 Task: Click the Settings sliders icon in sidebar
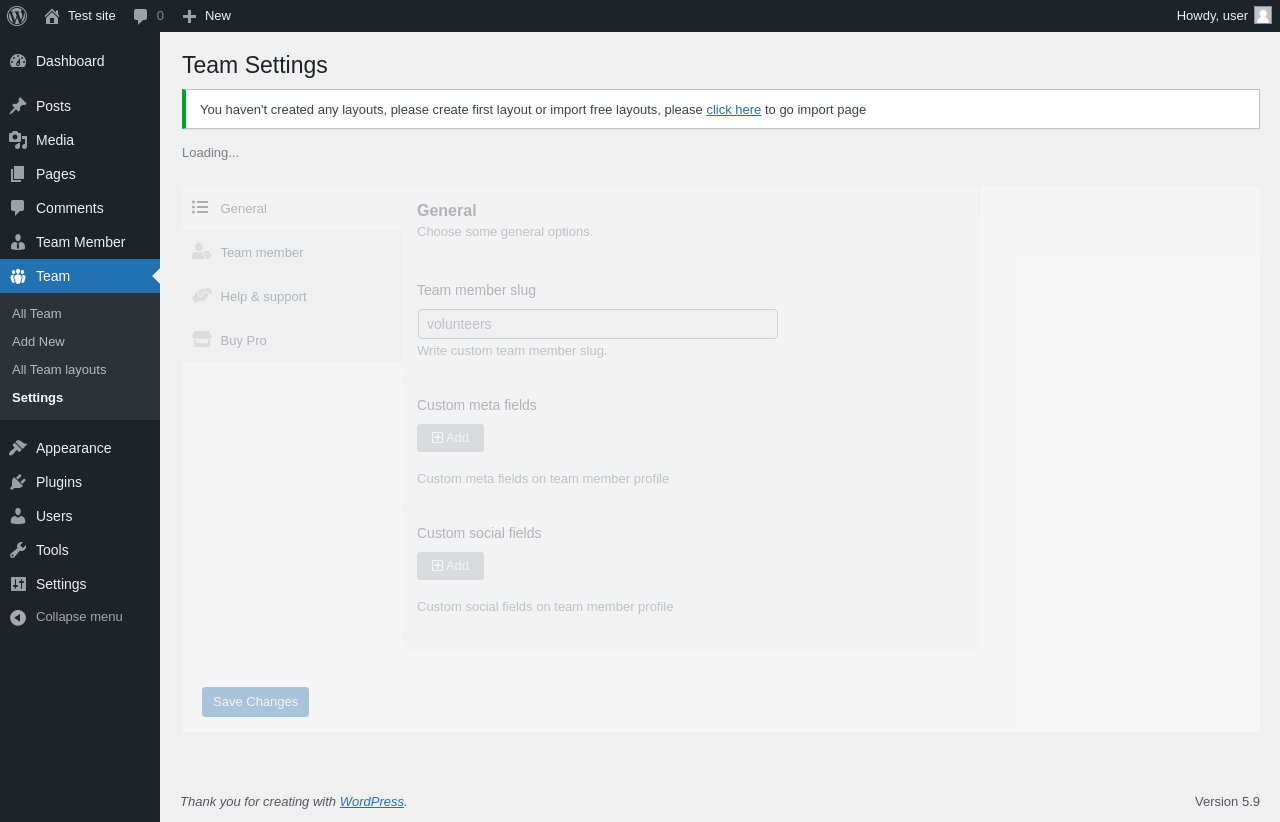[18, 584]
